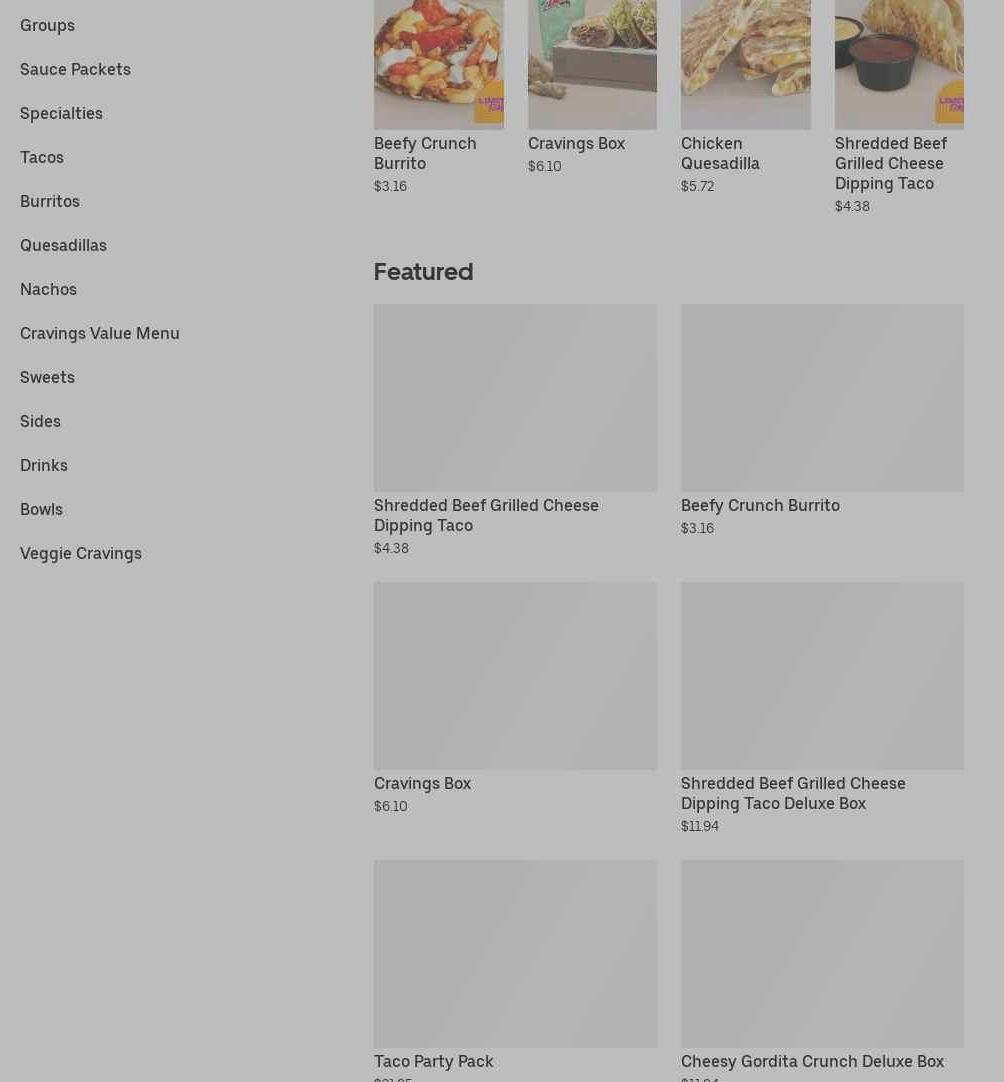Viewport: 1004px width, 1082px height.
Task: Open the Shredded Beef Dipping Taco top photo
Action: [899, 65]
